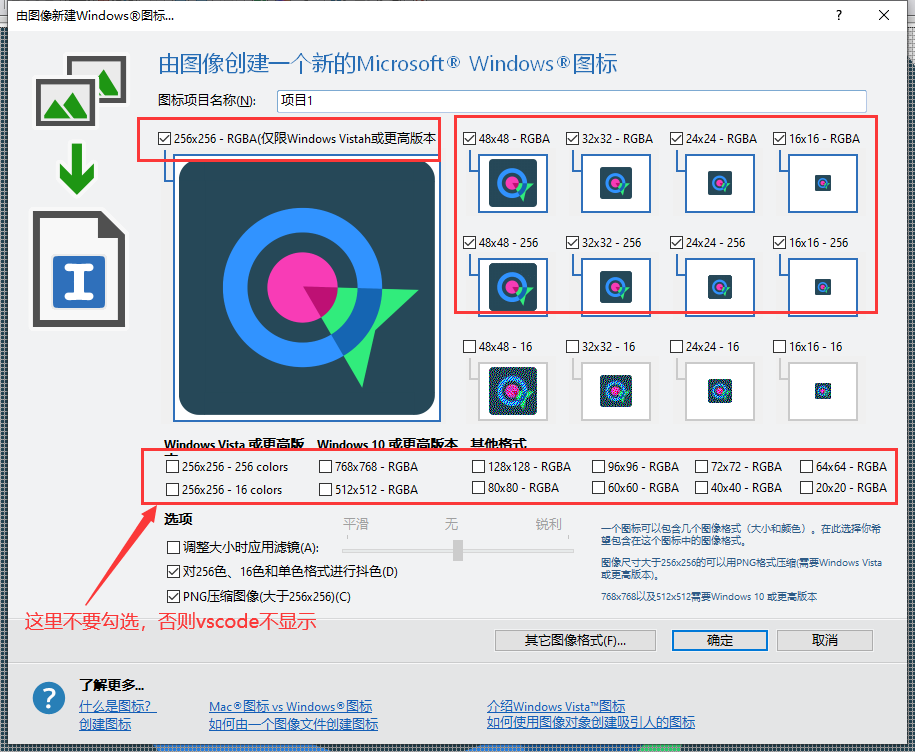Check 64x64 - RGBA option
Image resolution: width=915 pixels, height=752 pixels.
coord(806,467)
